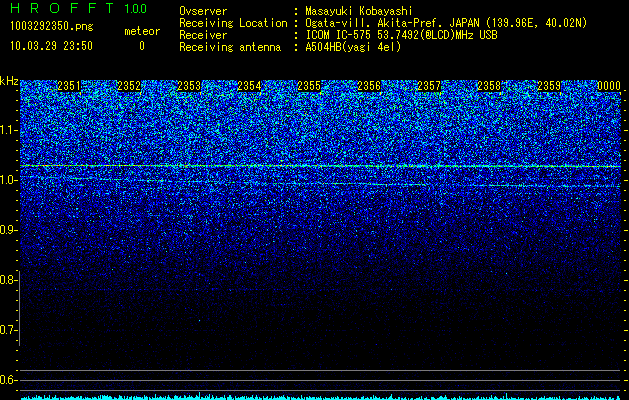Viewport: 629px width, 400px height.
Task: Click the date stamp 10.03.29 23:50
Action: (52, 46)
